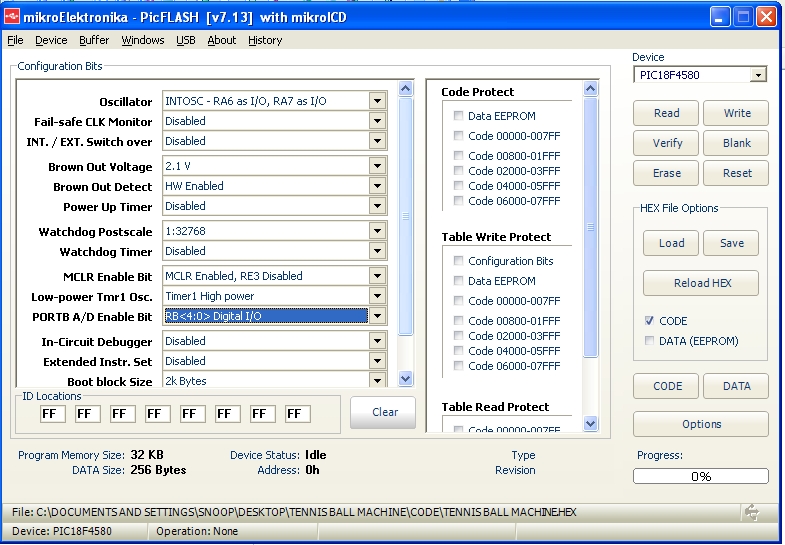This screenshot has width=785, height=545.
Task: Tick Table Write Protect Configuration Bits
Action: (458, 260)
